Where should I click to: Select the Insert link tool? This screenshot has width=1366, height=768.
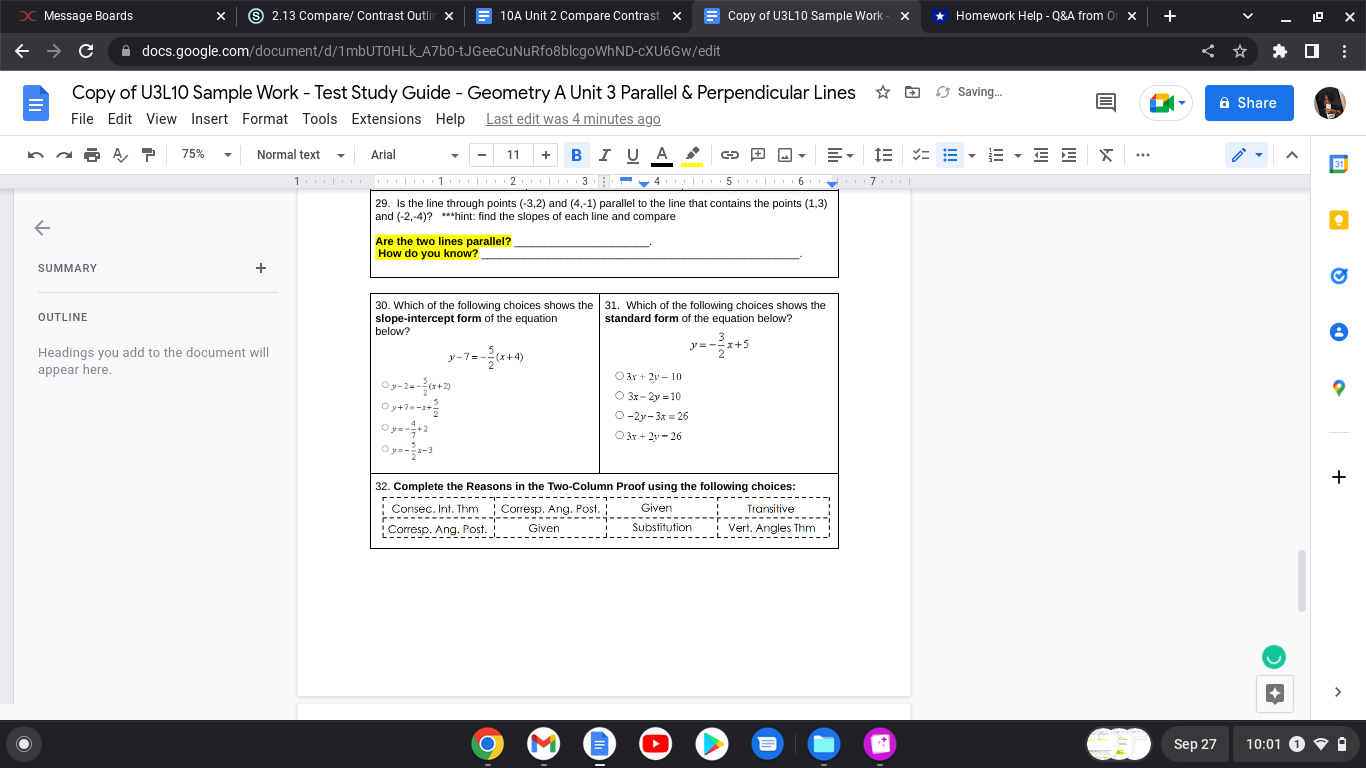point(729,155)
